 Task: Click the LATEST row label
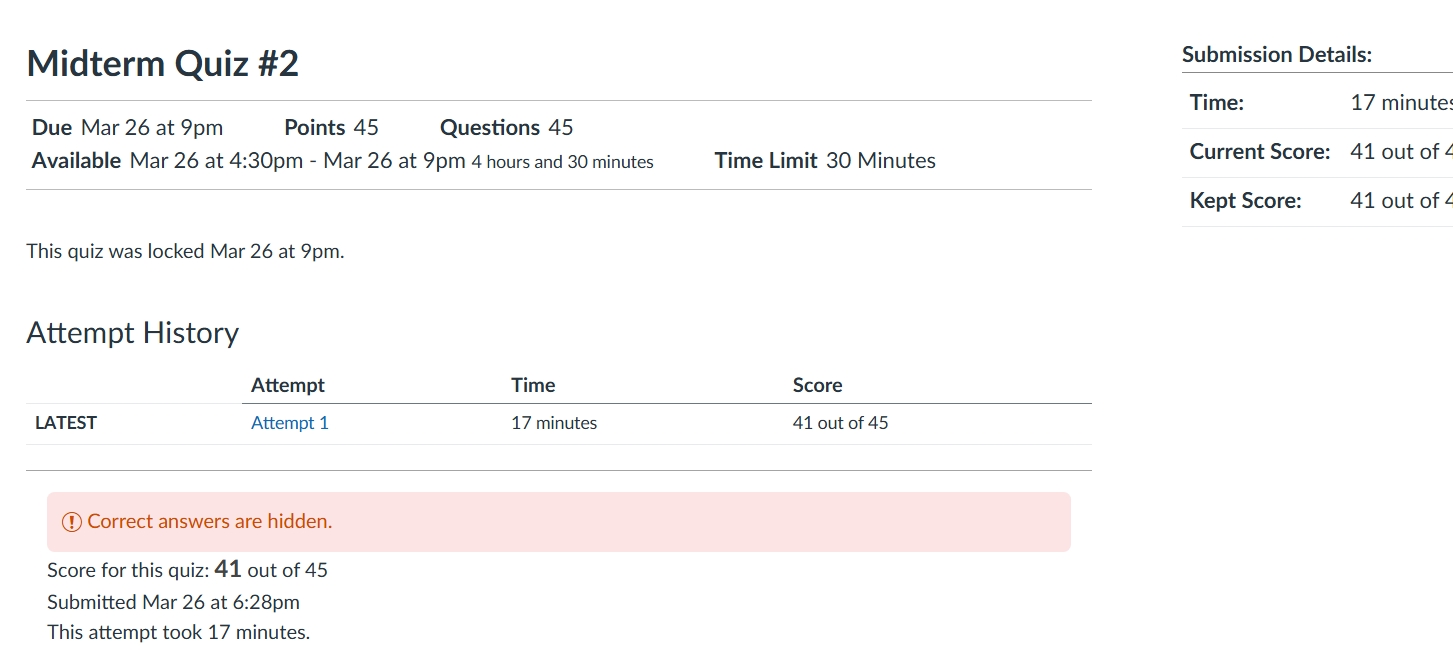pyautogui.click(x=66, y=423)
